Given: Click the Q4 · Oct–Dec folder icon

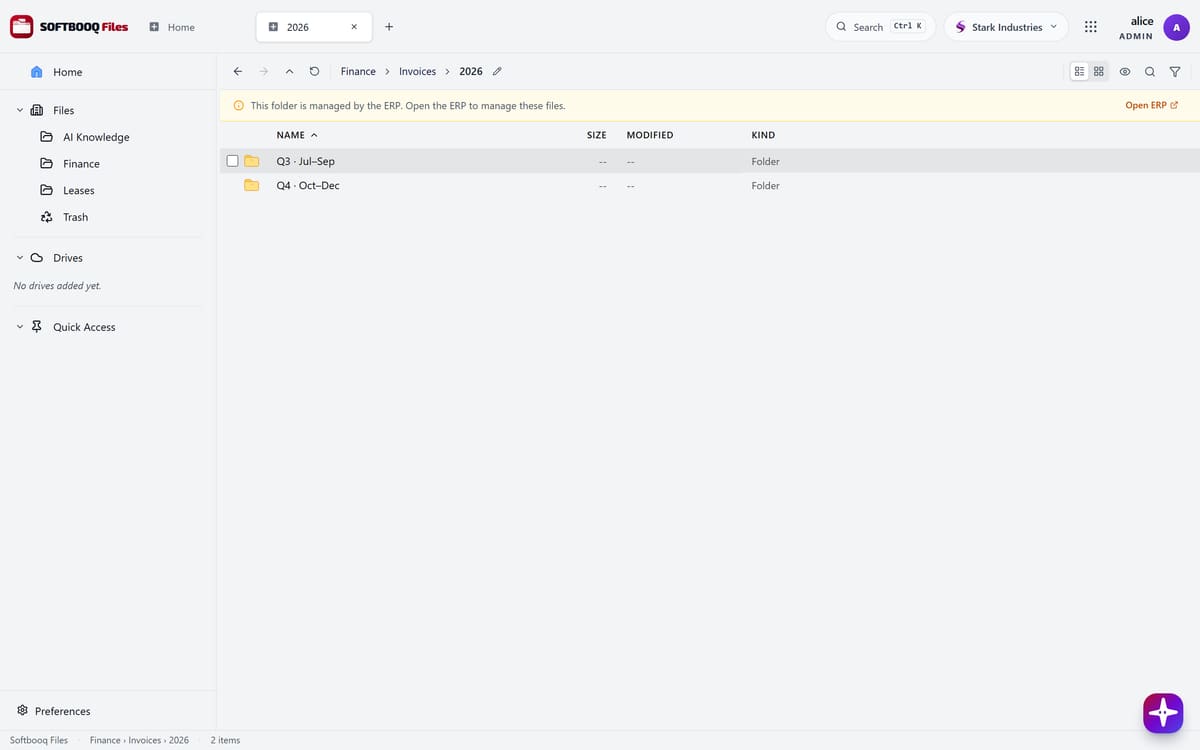Looking at the screenshot, I should [252, 185].
